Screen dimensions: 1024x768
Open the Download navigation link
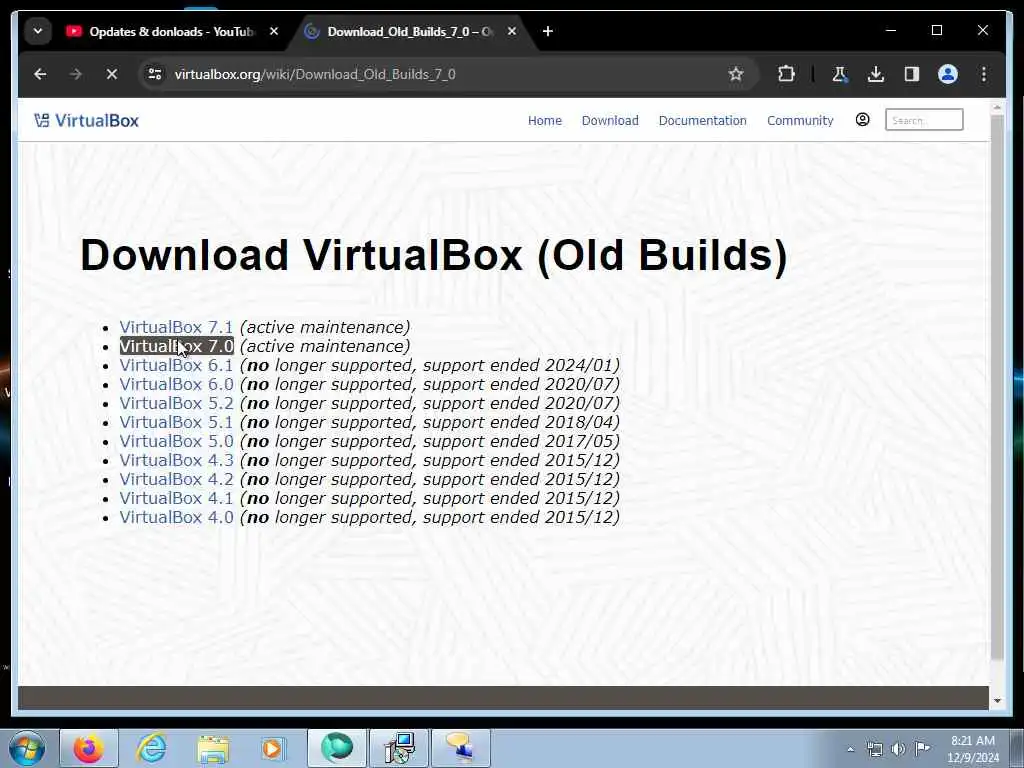[x=610, y=121]
